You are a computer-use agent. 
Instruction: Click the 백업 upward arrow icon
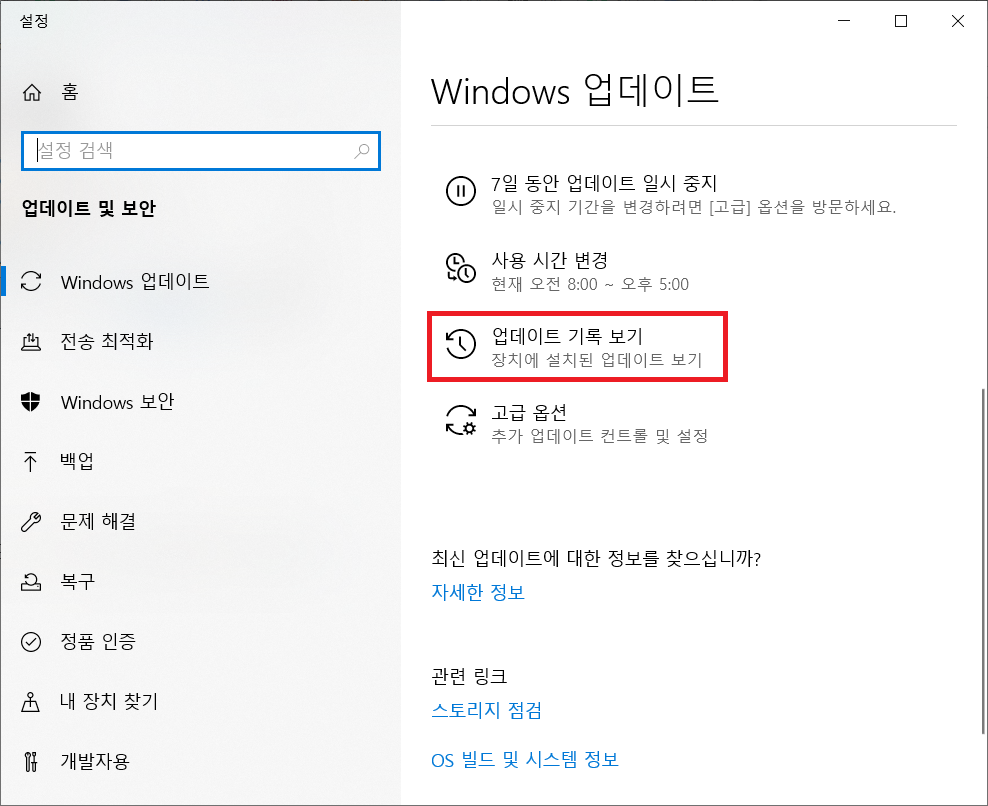[30, 461]
